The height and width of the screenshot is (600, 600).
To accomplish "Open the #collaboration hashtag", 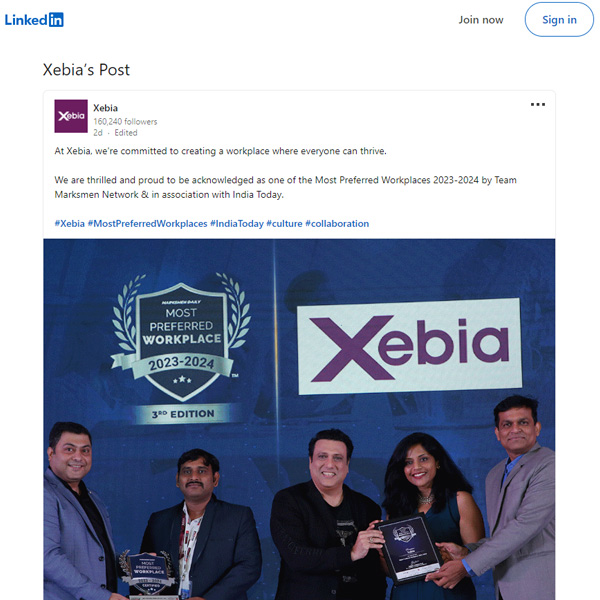I will (x=337, y=223).
